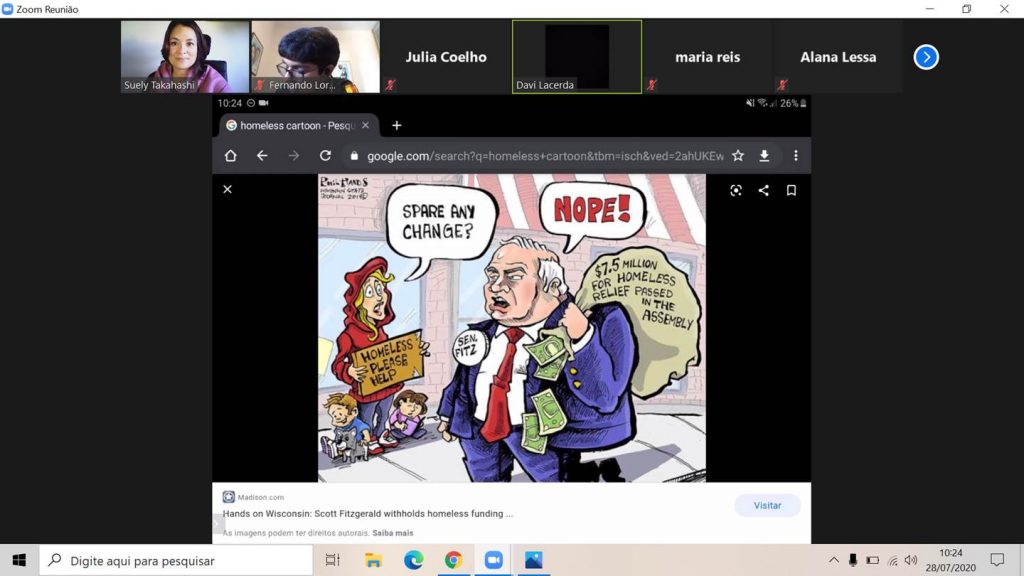This screenshot has width=1024, height=576.
Task: Open battery status tray icon
Action: pos(872,560)
